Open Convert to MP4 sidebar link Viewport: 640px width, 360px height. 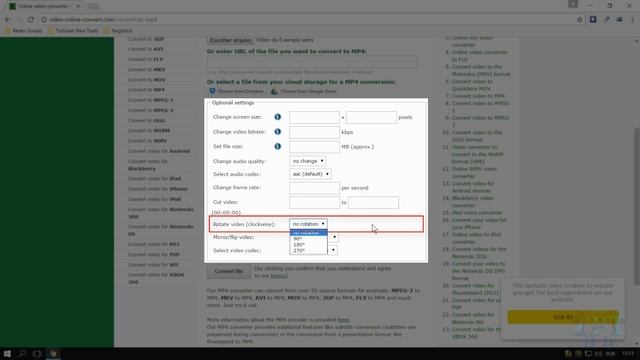[x=146, y=90]
